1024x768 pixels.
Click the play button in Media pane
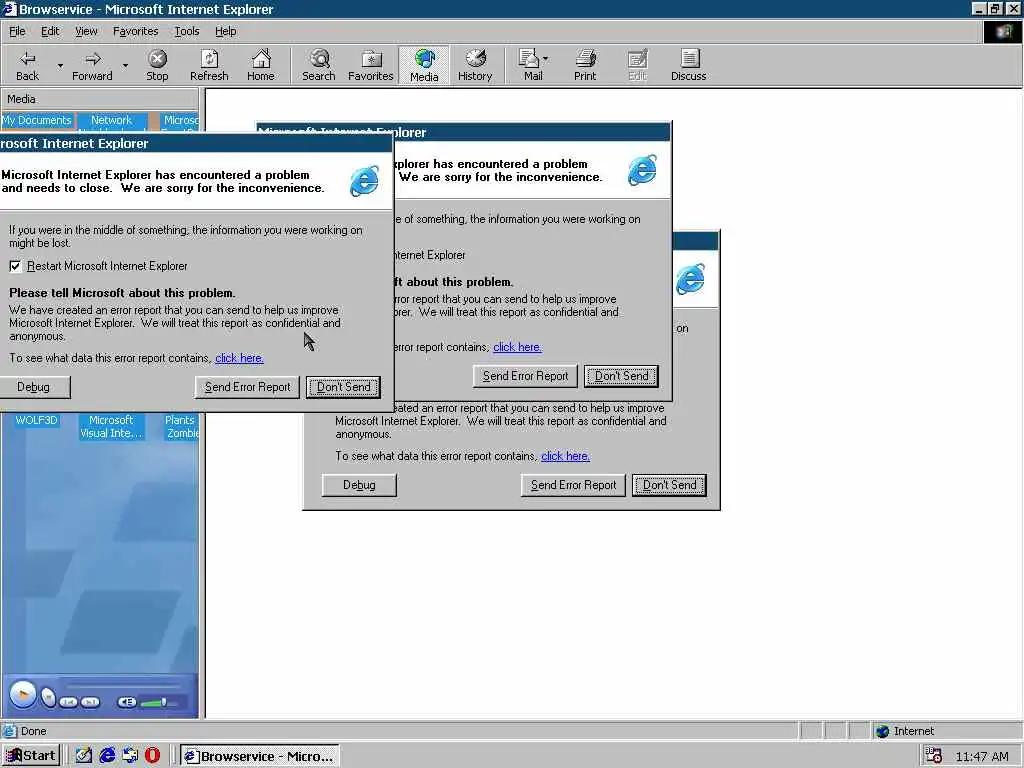23,694
